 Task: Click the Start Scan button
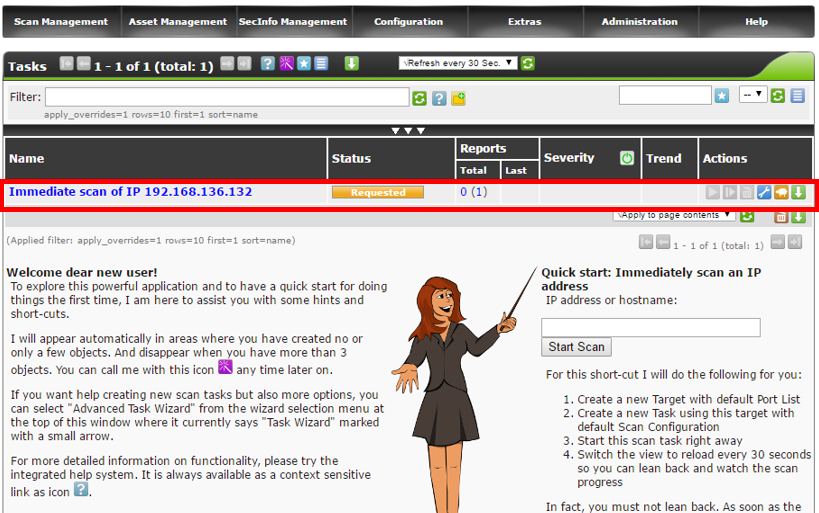pos(576,347)
